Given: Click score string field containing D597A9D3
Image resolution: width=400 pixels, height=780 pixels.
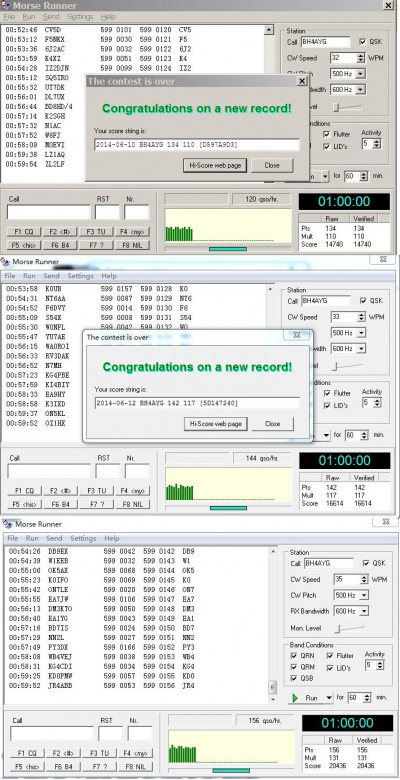Looking at the screenshot, I should (x=197, y=145).
